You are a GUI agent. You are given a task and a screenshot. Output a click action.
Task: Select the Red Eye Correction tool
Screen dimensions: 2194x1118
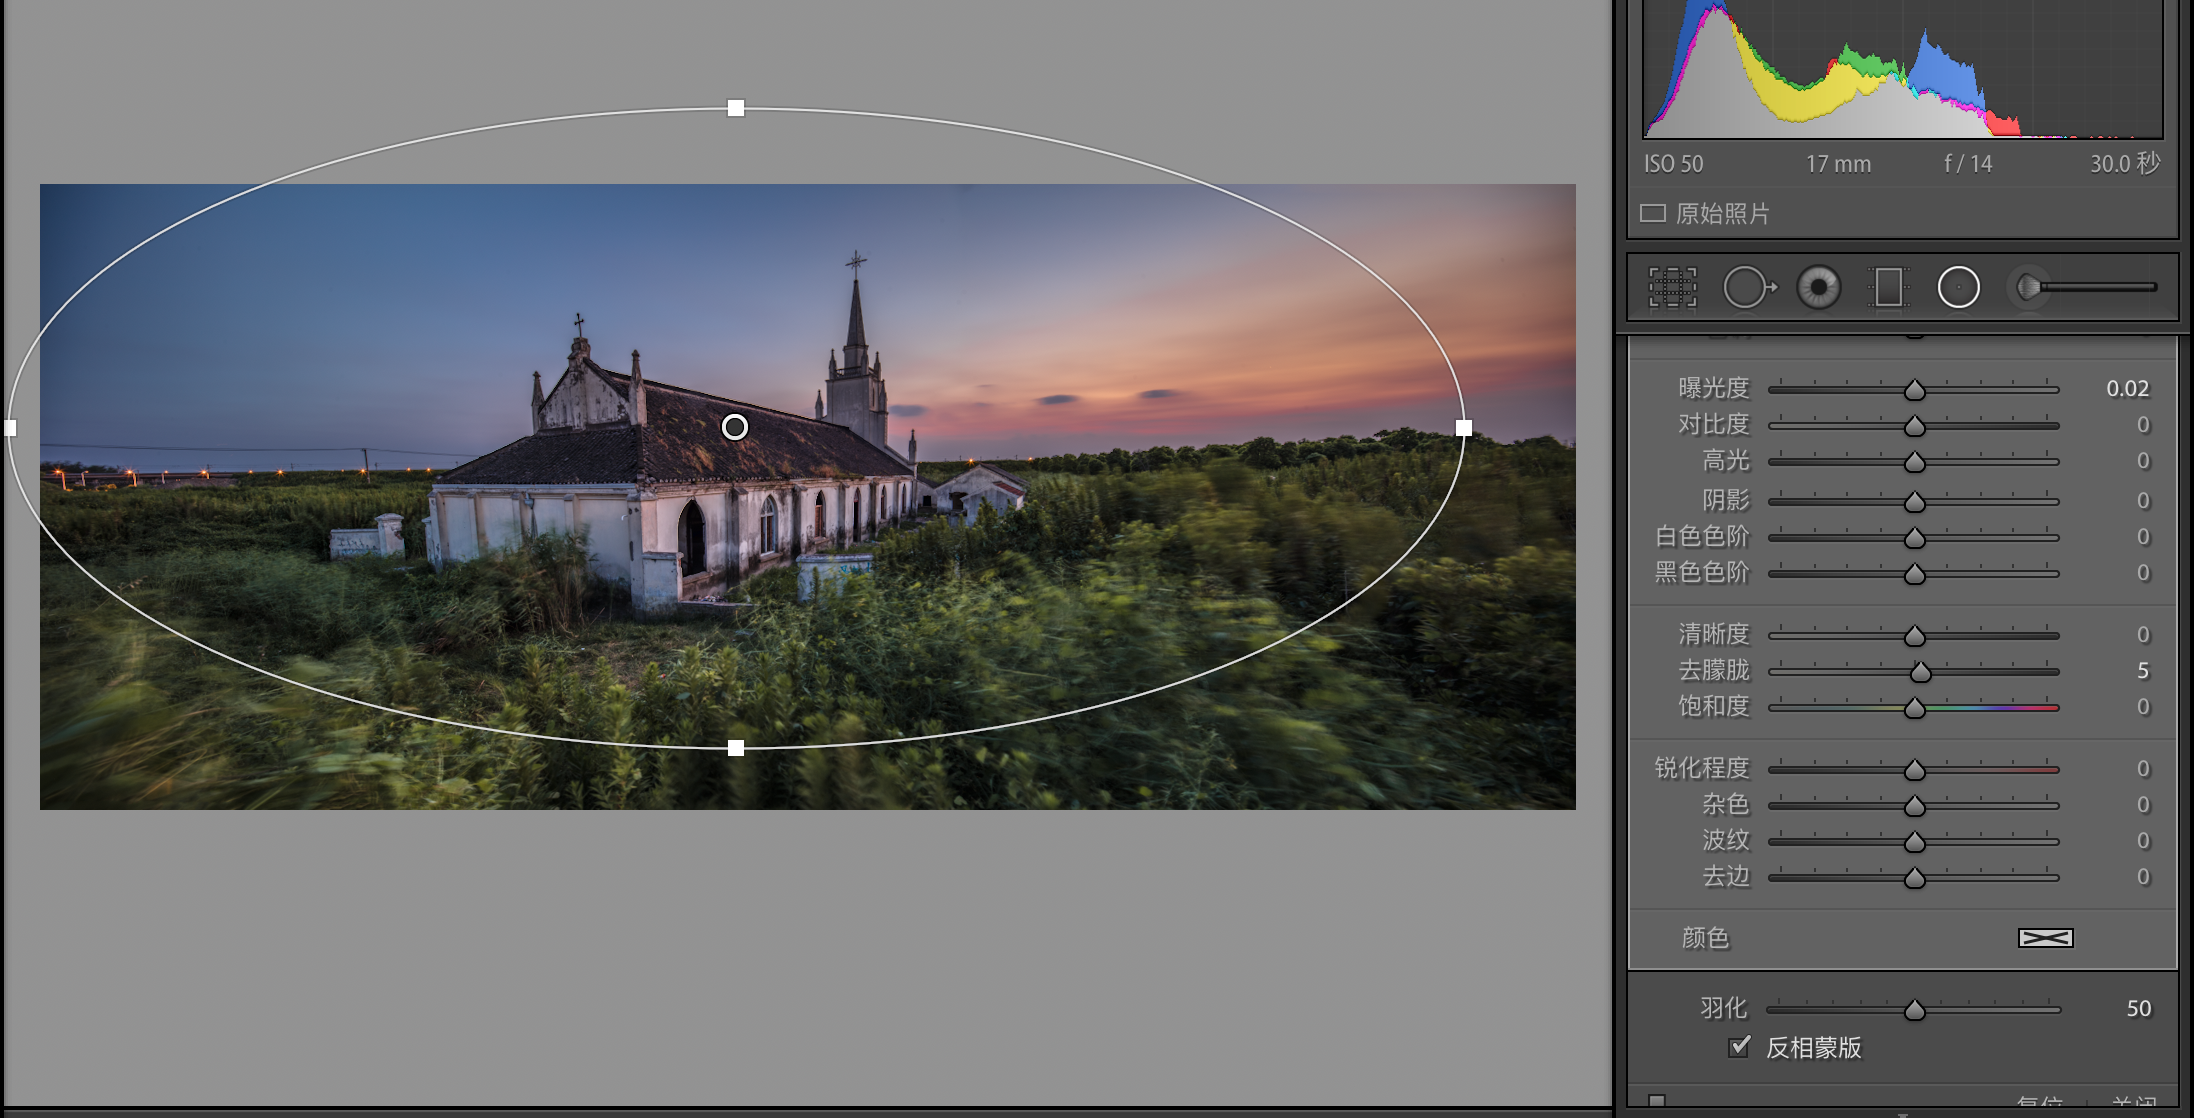tap(1818, 288)
